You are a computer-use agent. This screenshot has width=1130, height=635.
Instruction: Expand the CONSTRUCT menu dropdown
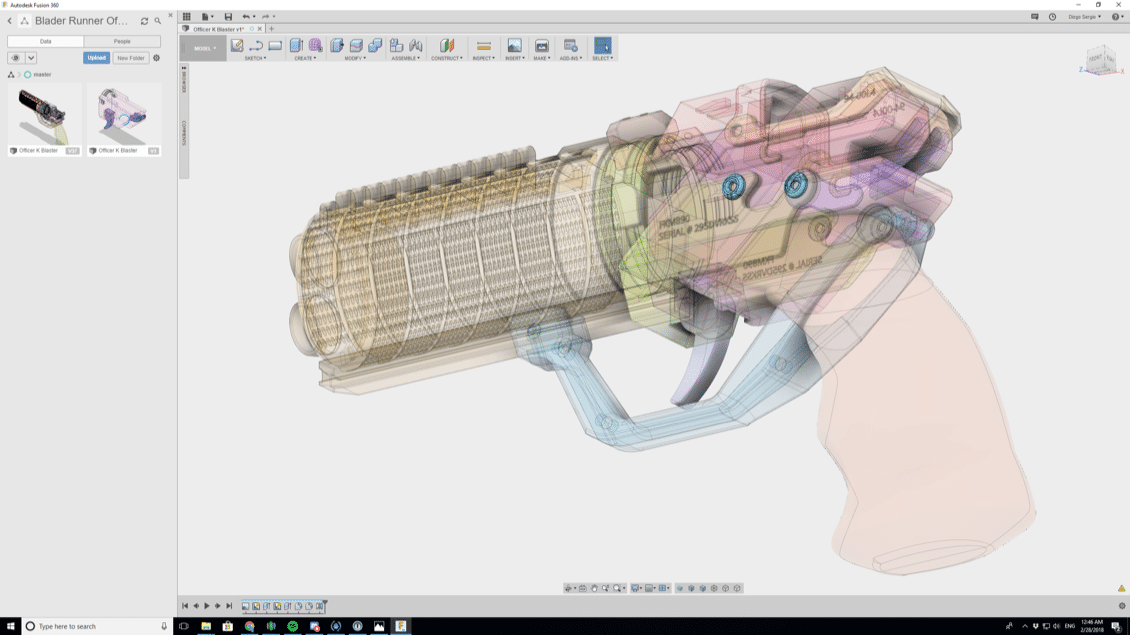pyautogui.click(x=447, y=58)
